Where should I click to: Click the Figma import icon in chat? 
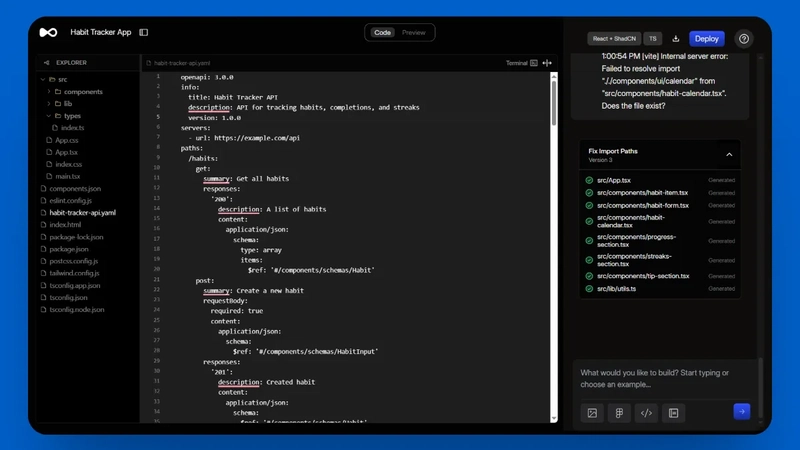[x=619, y=413]
